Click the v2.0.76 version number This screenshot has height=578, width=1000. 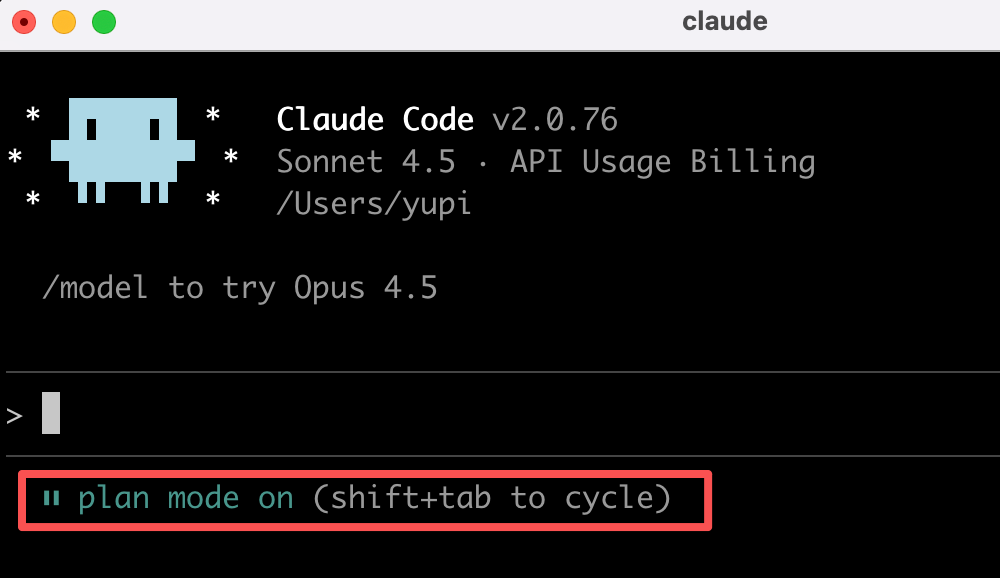555,120
